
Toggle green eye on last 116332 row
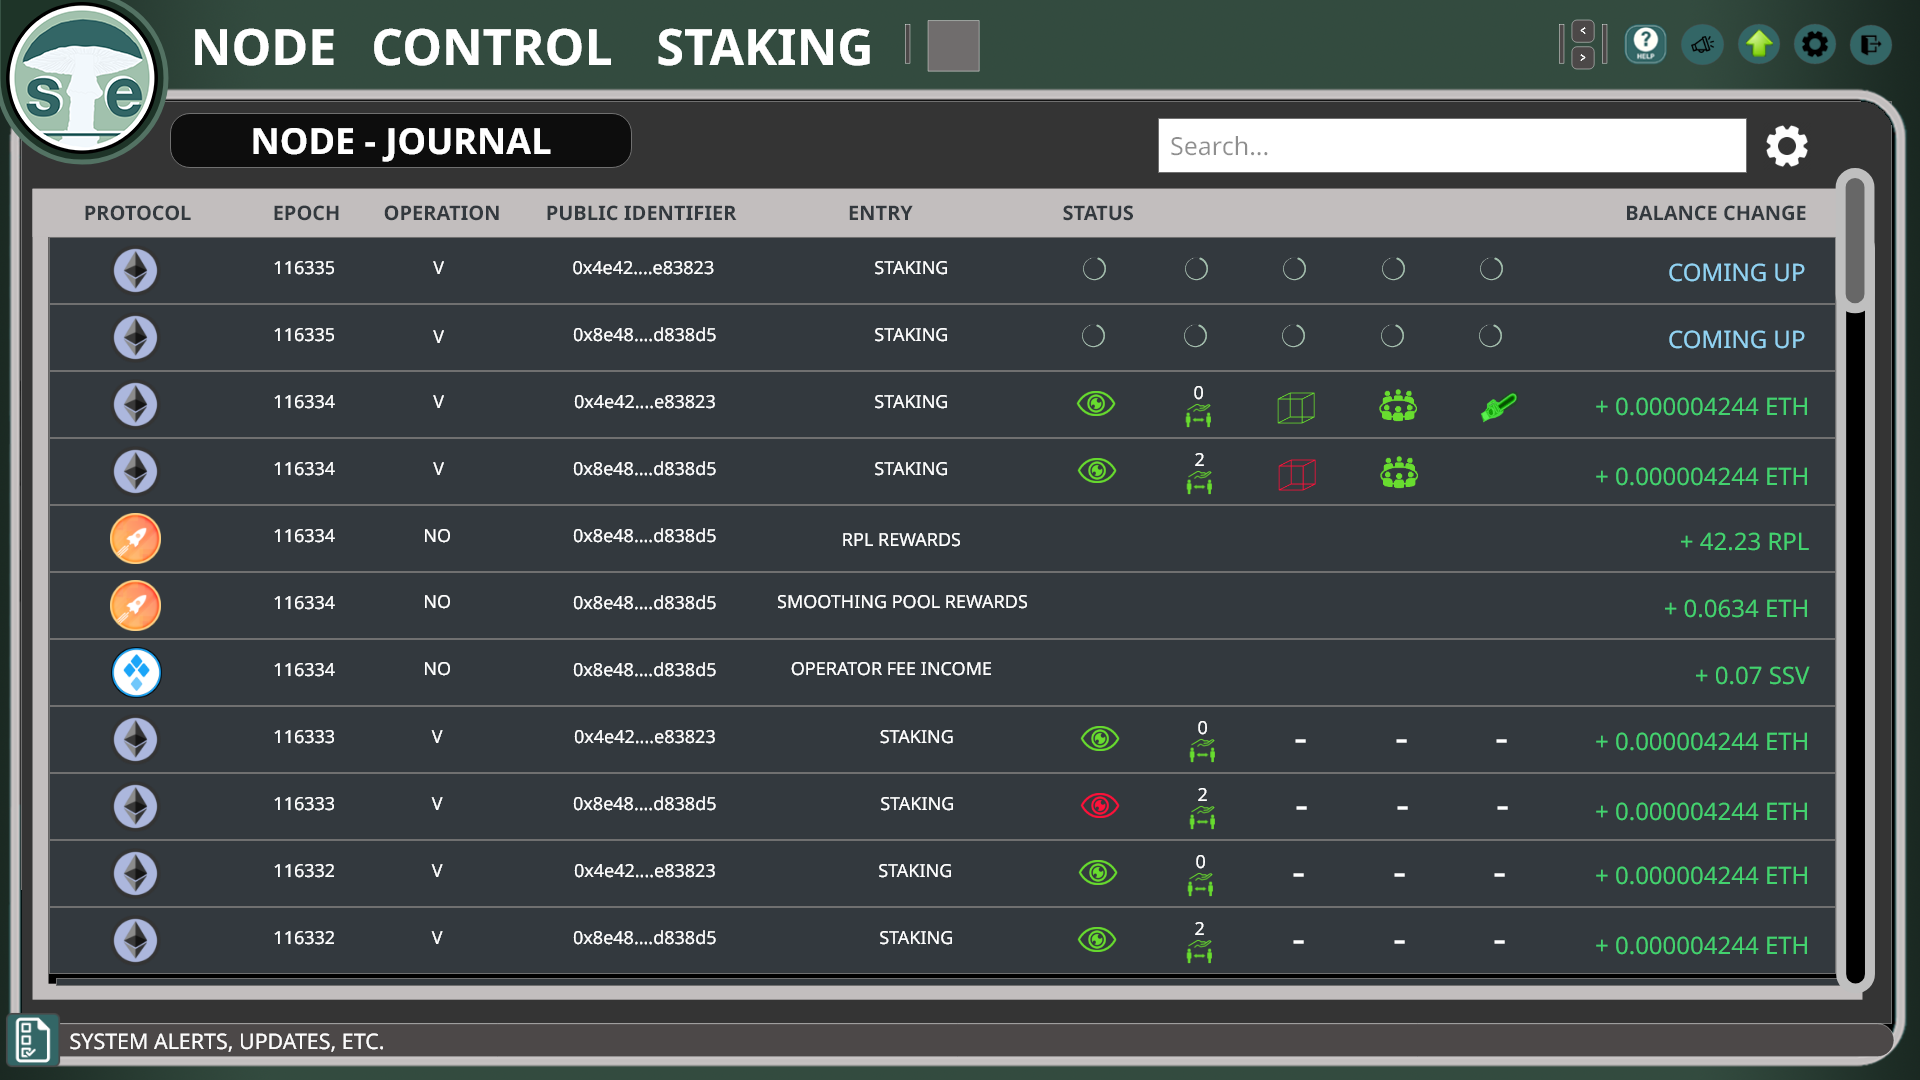pos(1097,939)
